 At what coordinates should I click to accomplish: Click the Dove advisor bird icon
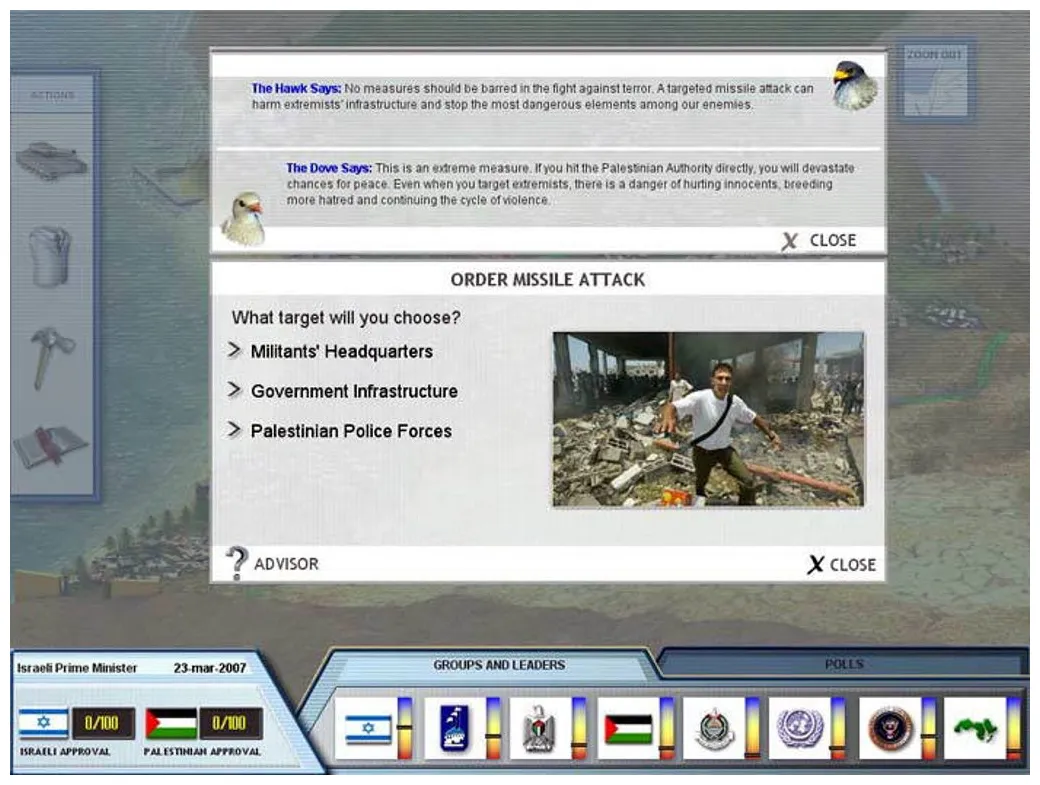[243, 219]
